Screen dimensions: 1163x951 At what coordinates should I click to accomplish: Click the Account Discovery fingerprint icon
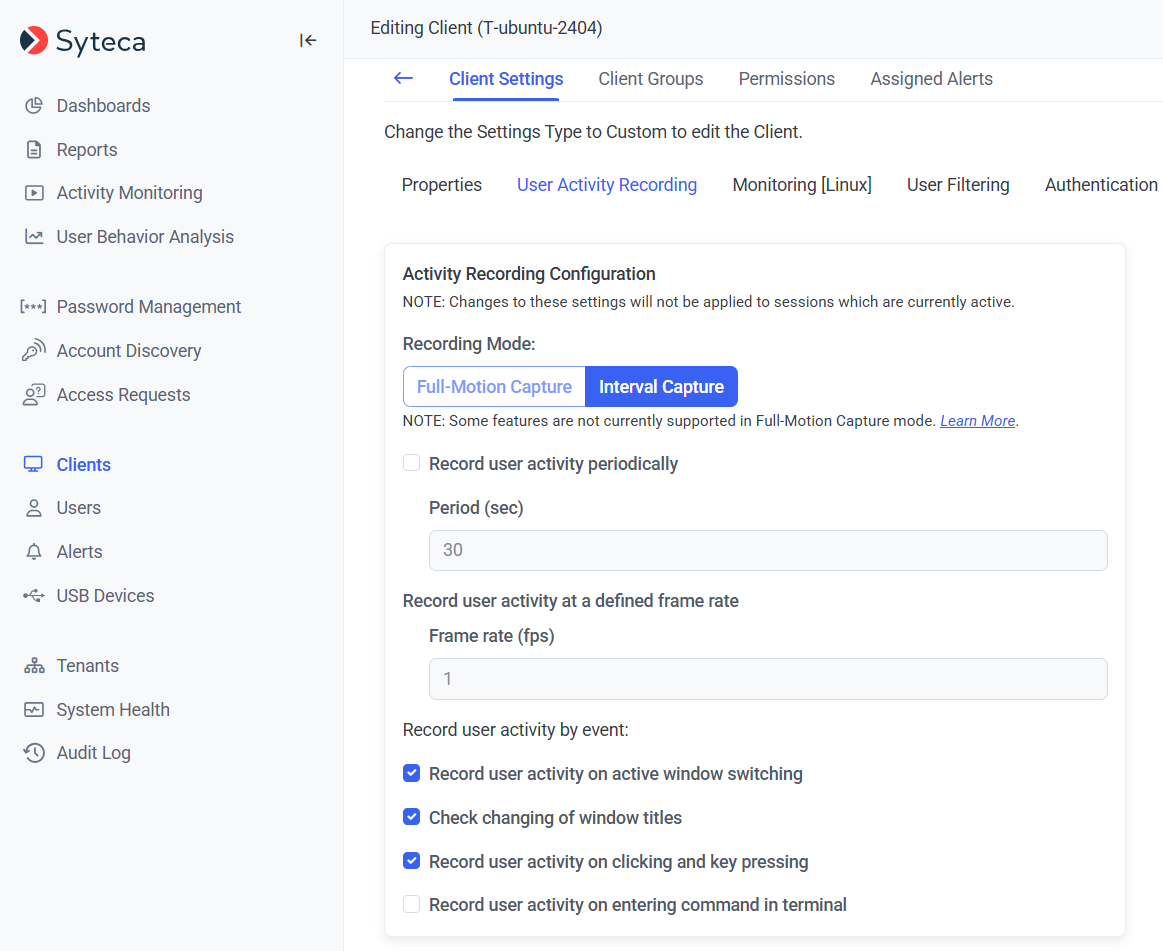coord(34,351)
